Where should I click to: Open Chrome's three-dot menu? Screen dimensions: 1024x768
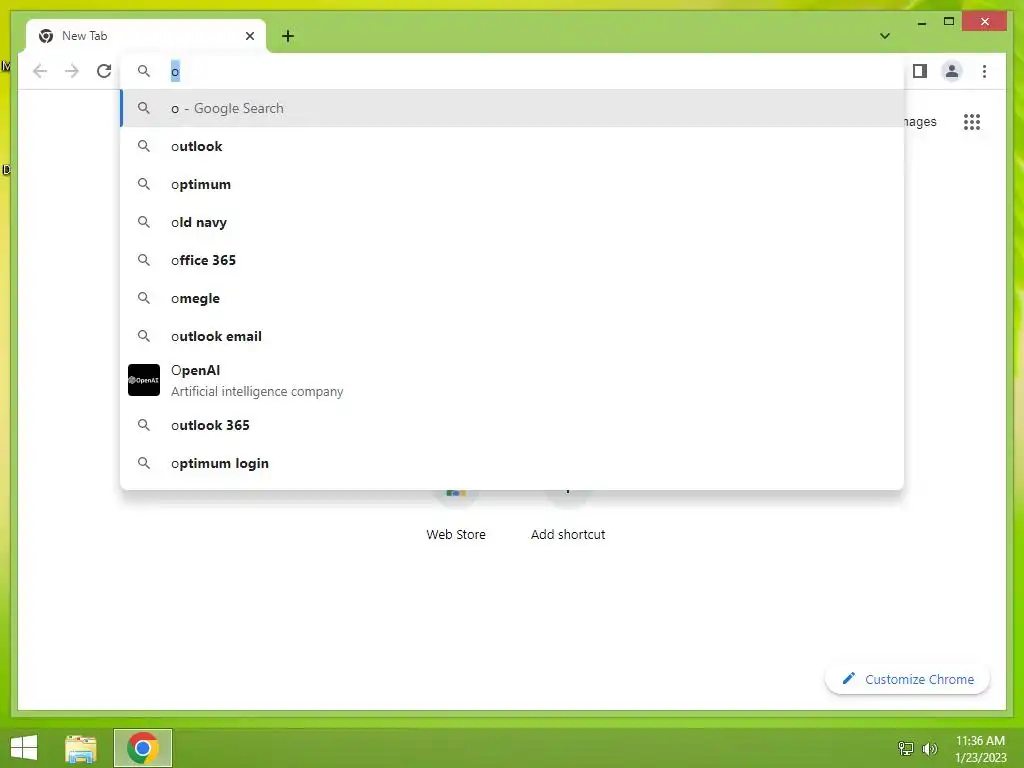(984, 71)
